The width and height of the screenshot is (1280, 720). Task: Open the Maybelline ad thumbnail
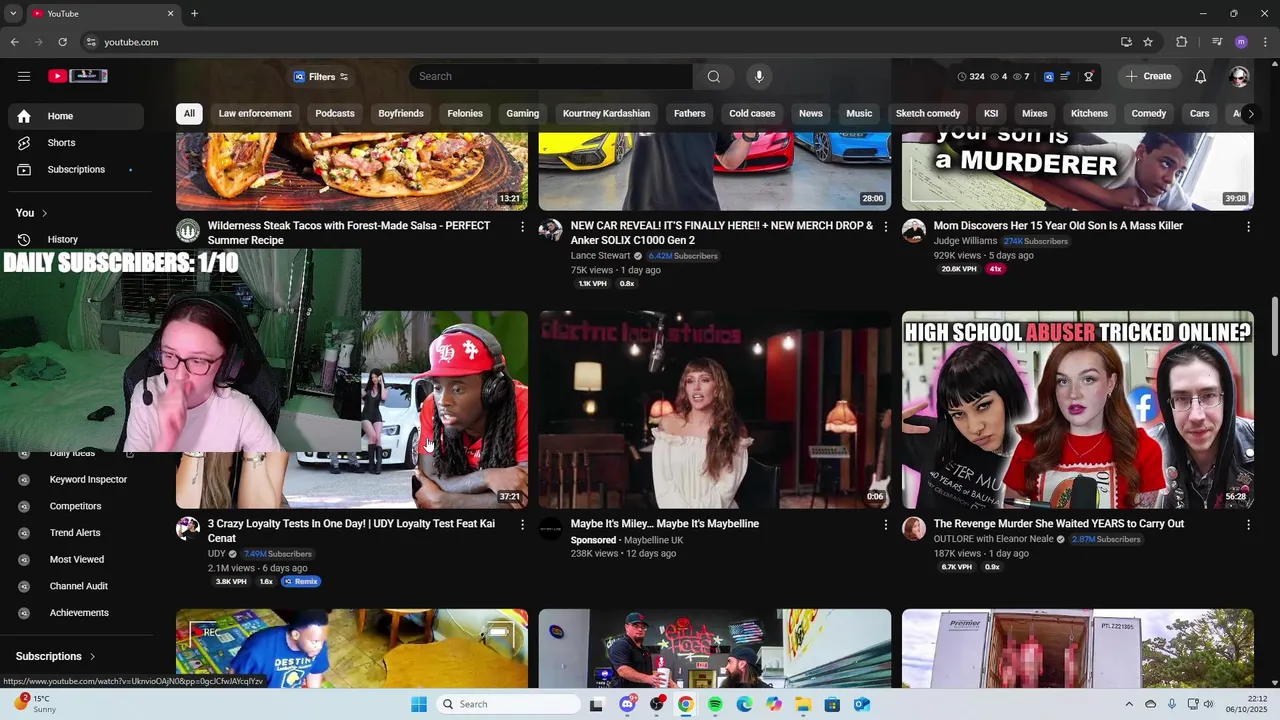(715, 410)
